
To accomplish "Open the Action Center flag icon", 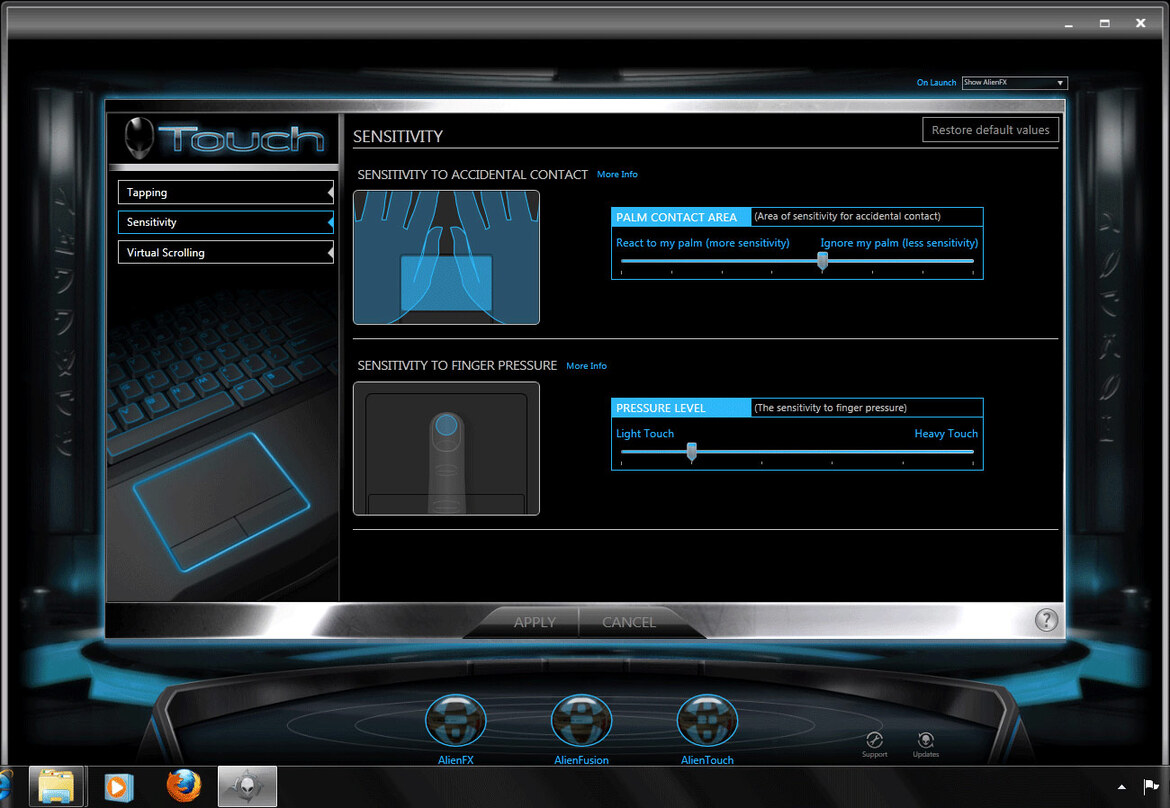I will (1151, 786).
